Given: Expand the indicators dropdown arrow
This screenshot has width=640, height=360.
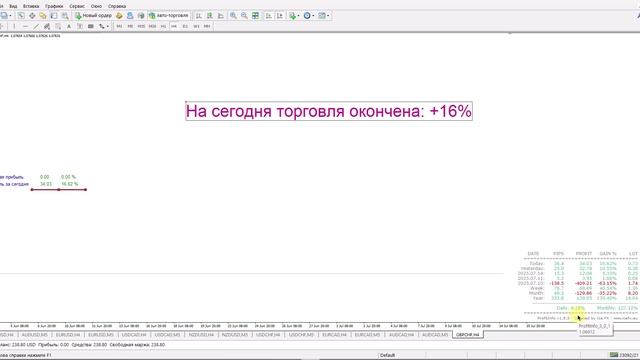Looking at the screenshot, I should pyautogui.click(x=298, y=16).
